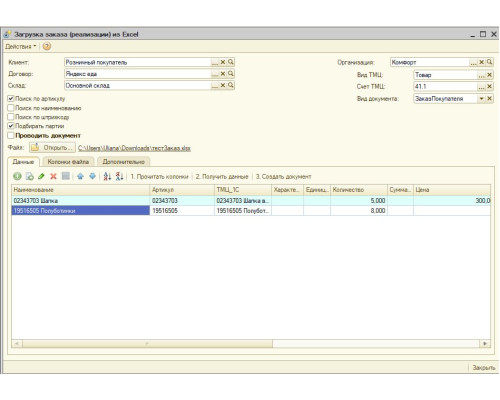This screenshot has width=500, height=400.
Task: Disable the Поиск по артикулу checkbox
Action: pos(11,99)
